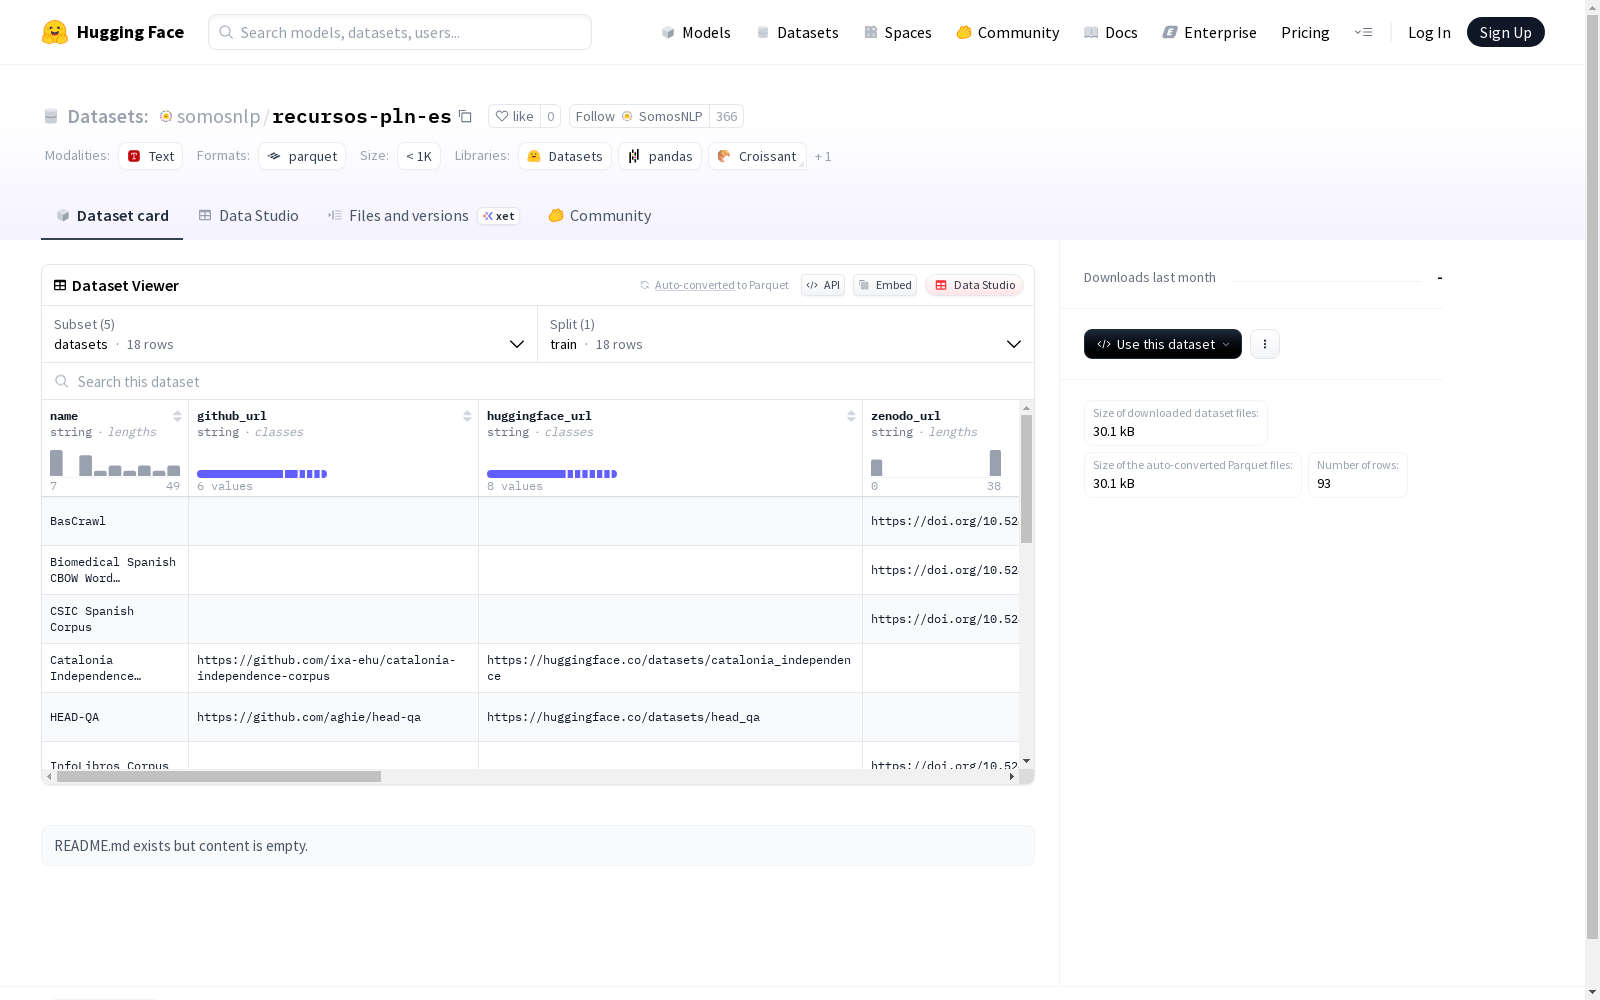Viewport: 1600px width, 1000px height.
Task: Select the HEAD-QA name cell
Action: coord(115,717)
